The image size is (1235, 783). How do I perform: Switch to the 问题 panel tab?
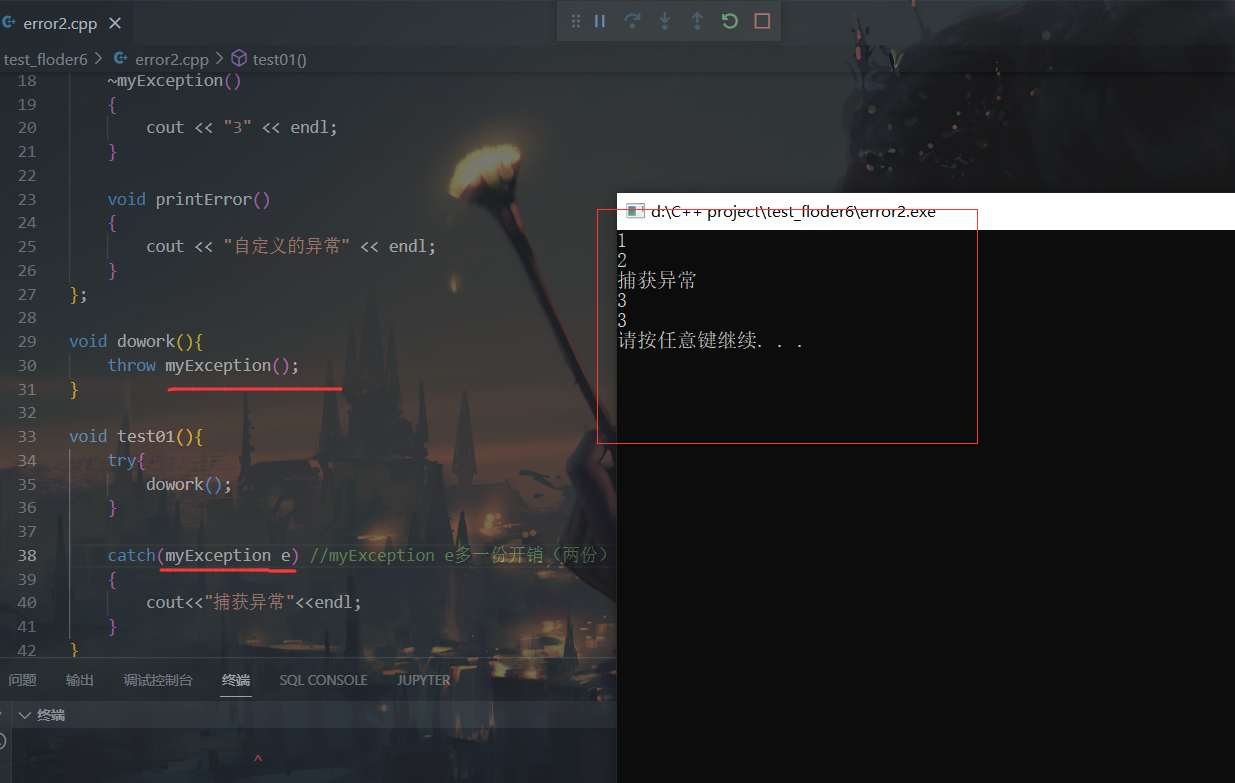point(22,680)
